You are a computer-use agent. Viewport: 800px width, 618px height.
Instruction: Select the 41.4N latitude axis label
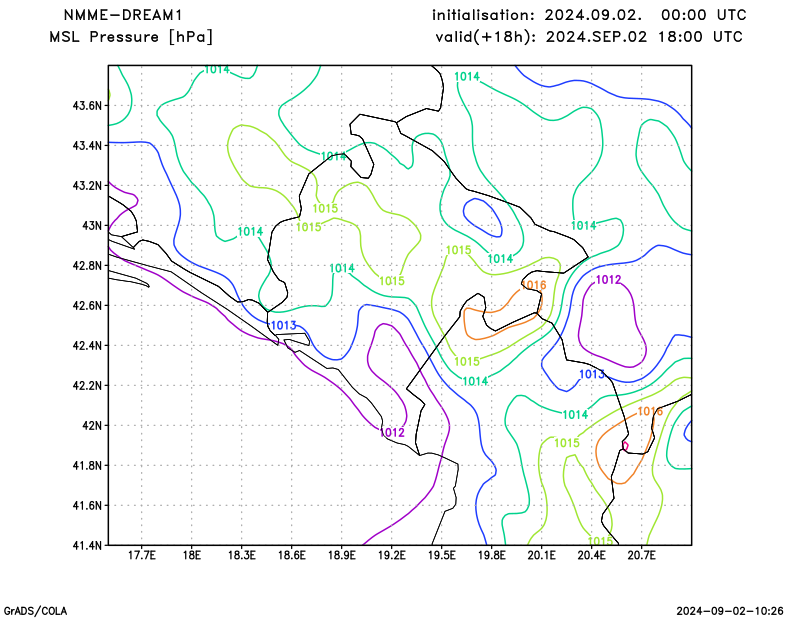pyautogui.click(x=87, y=545)
